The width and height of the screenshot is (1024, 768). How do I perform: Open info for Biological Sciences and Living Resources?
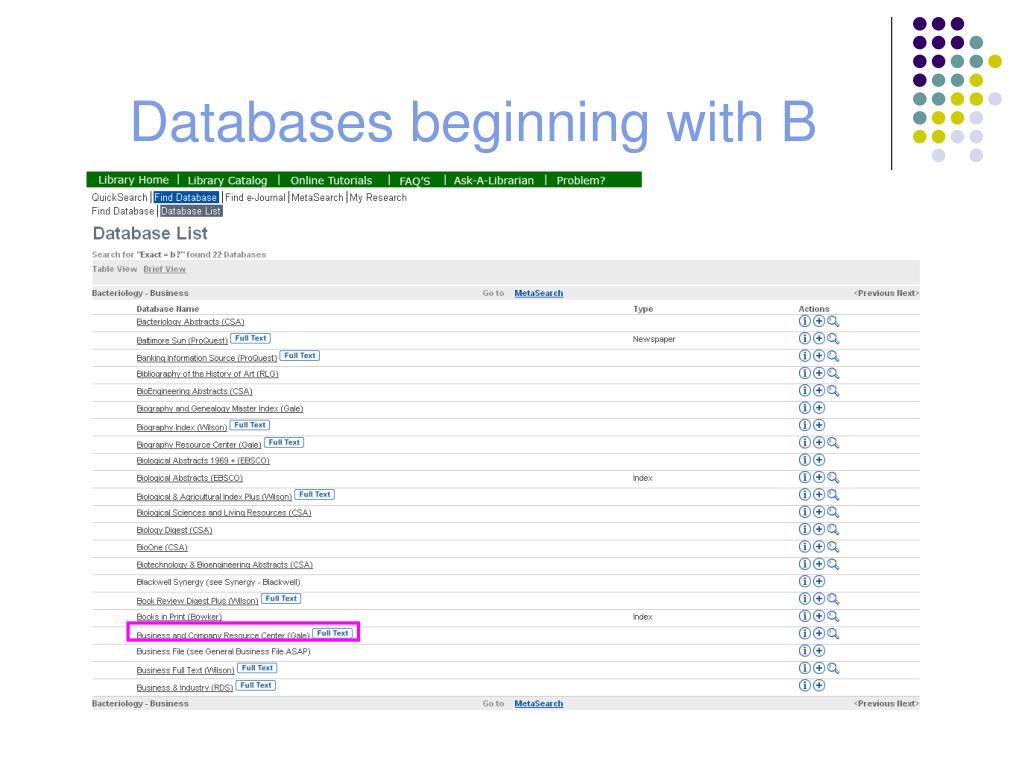pyautogui.click(x=805, y=512)
